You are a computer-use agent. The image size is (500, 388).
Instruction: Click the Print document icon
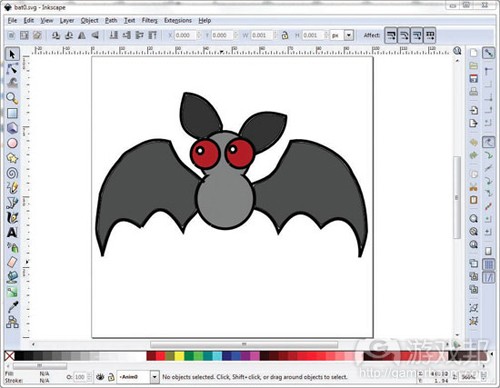coord(474,91)
